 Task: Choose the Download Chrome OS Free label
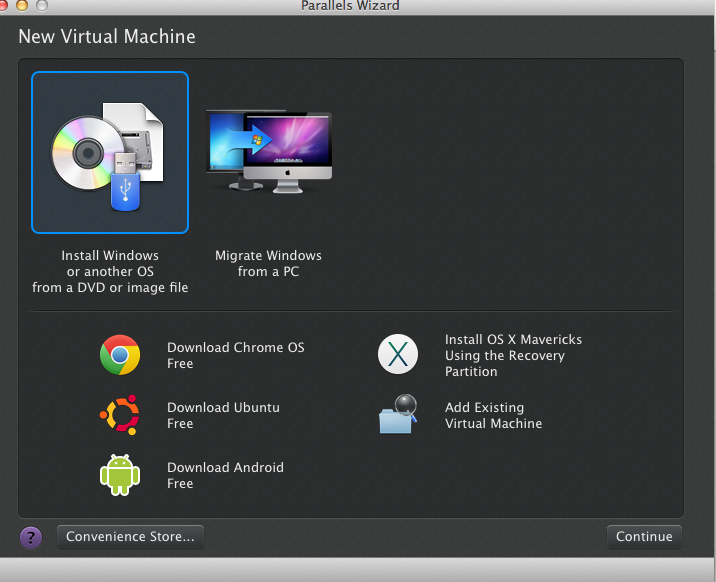[235, 355]
